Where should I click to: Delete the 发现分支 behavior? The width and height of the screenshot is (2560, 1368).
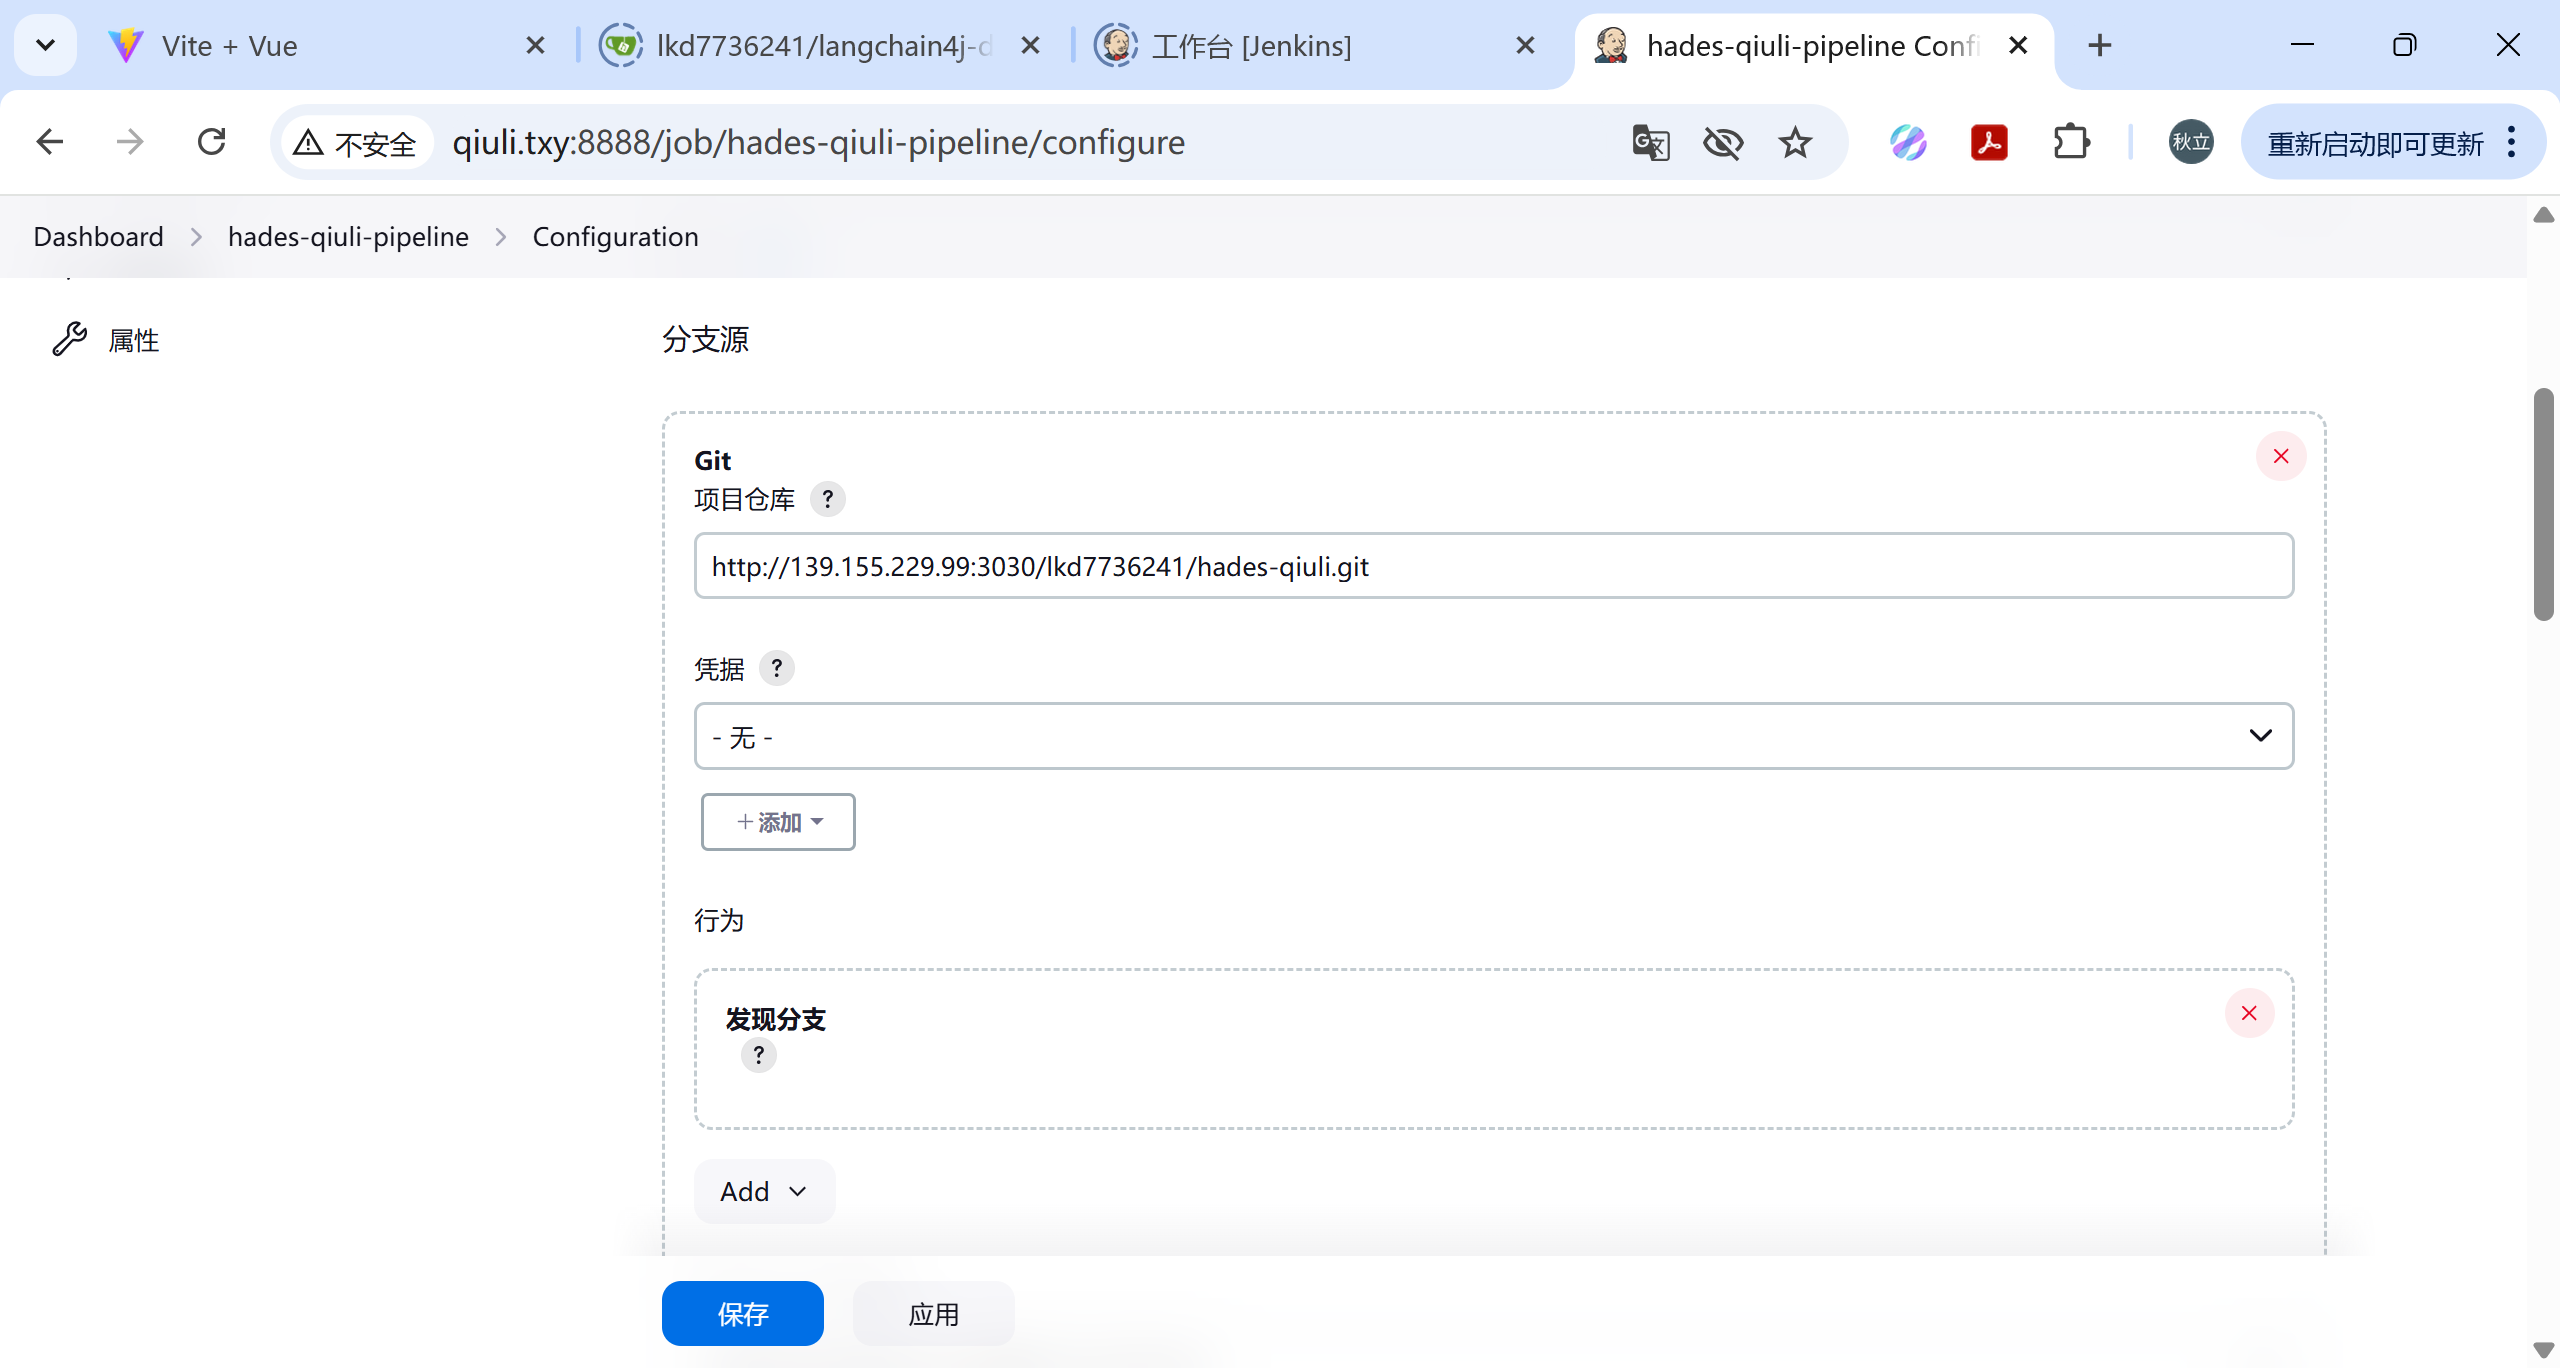(x=2248, y=1013)
